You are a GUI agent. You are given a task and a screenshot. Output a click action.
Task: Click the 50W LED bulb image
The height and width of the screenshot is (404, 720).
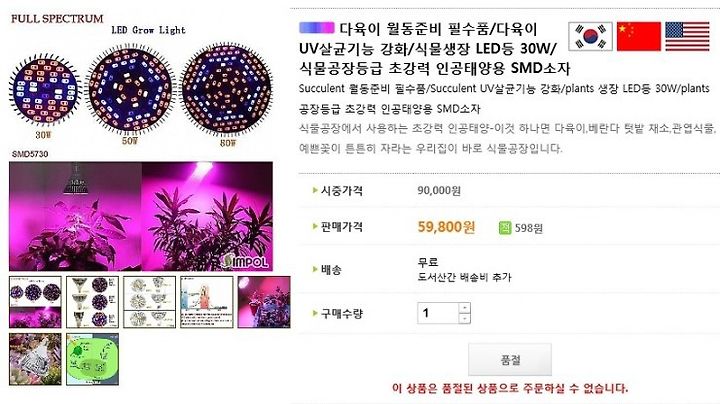130,90
